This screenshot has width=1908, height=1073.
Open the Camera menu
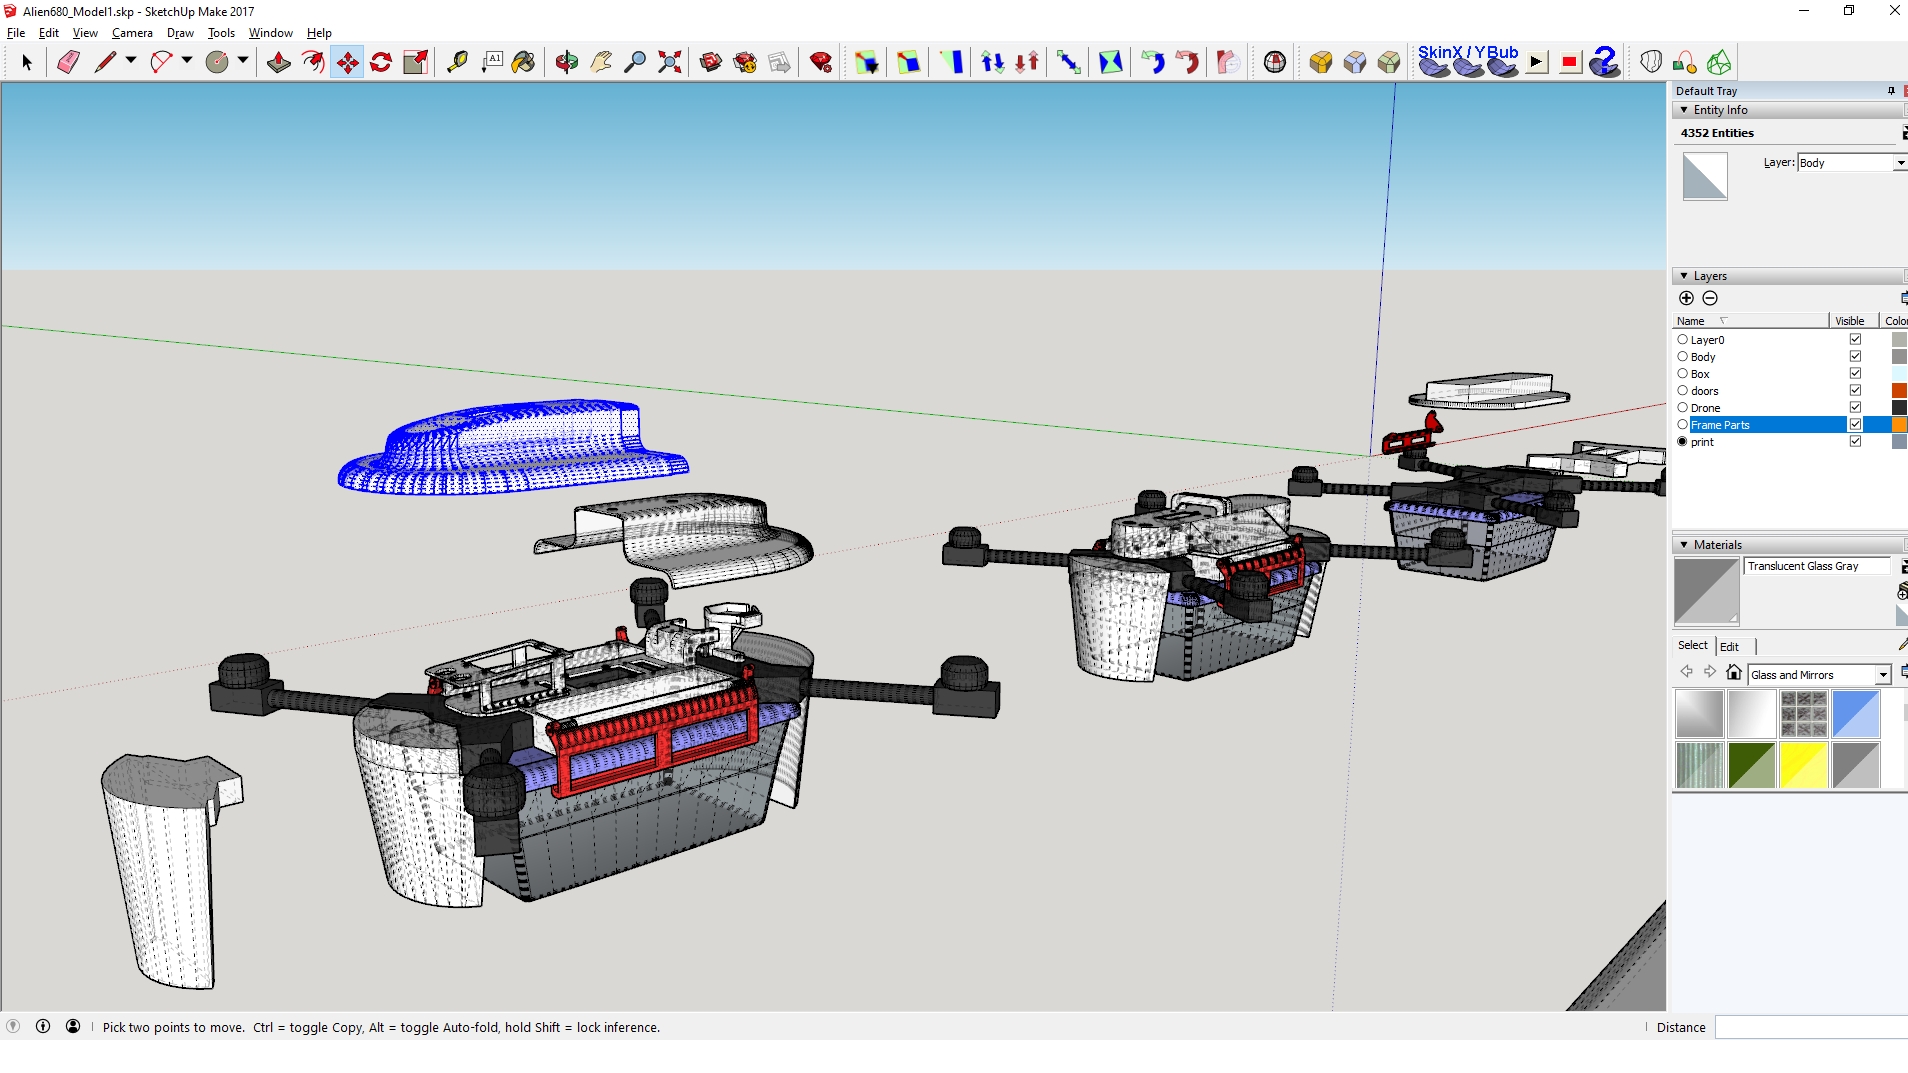tap(132, 33)
